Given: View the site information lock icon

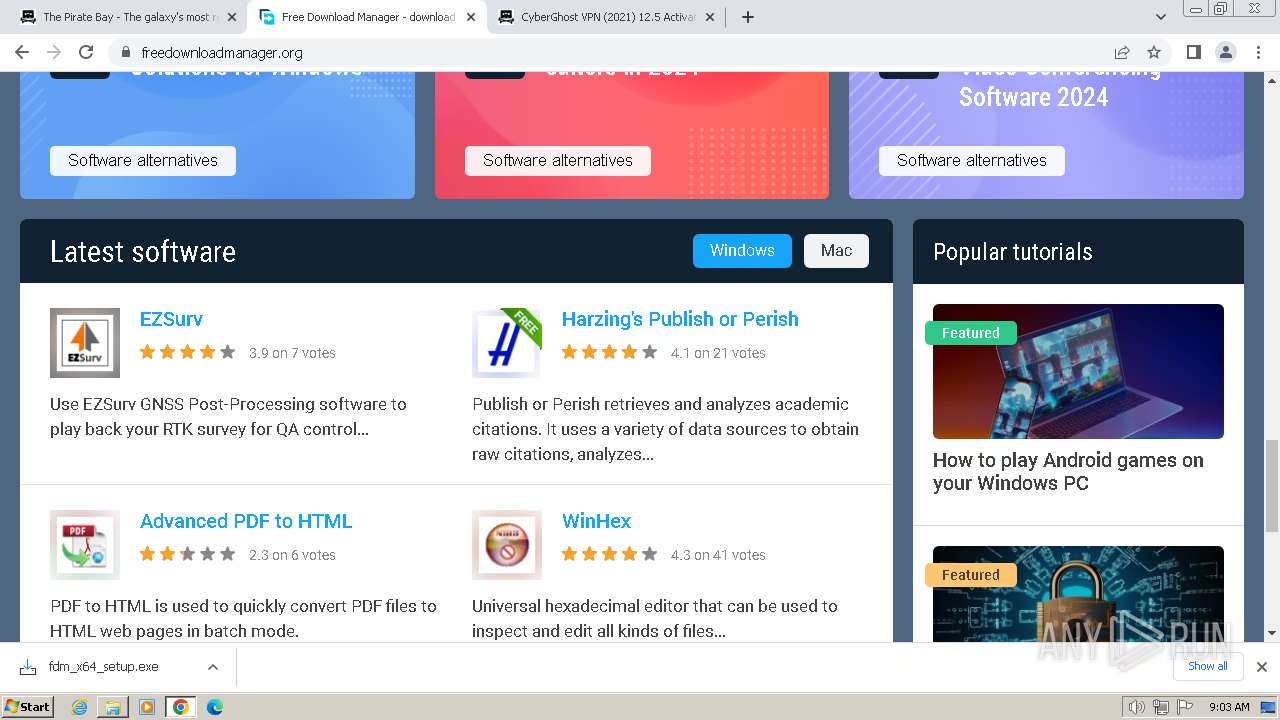Looking at the screenshot, I should [x=125, y=52].
